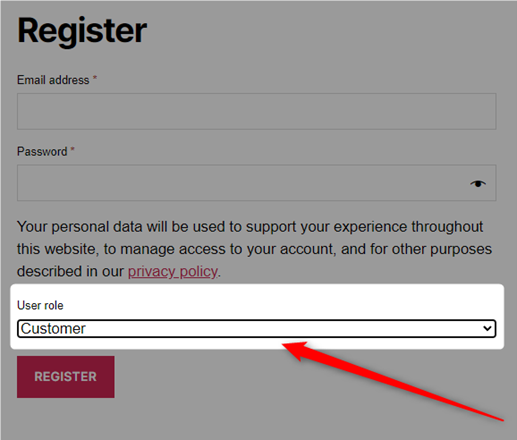Submit the form with REGISTER button
This screenshot has height=440, width=517.
point(66,377)
